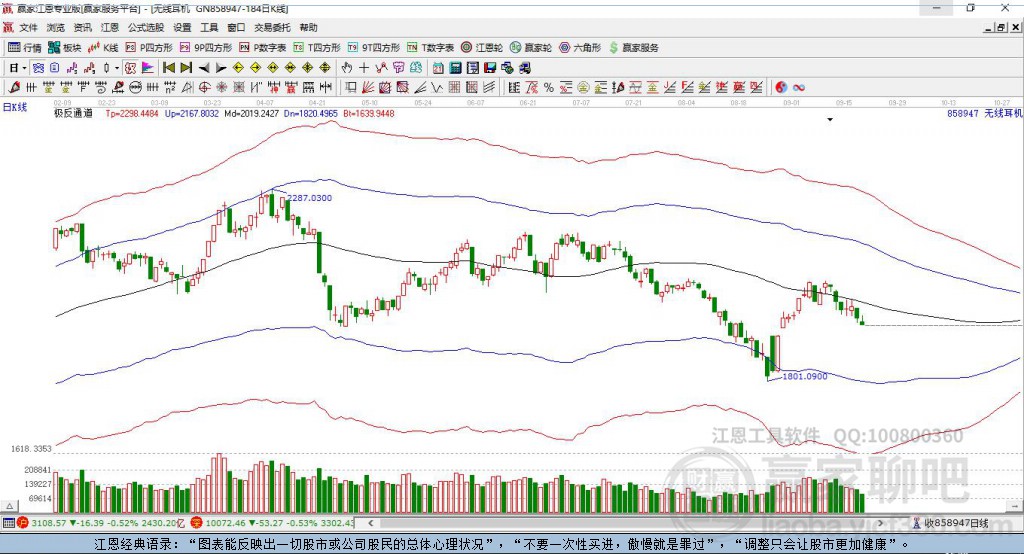Click the 收858947日线 status entry
The width and height of the screenshot is (1024, 554).
(951, 523)
